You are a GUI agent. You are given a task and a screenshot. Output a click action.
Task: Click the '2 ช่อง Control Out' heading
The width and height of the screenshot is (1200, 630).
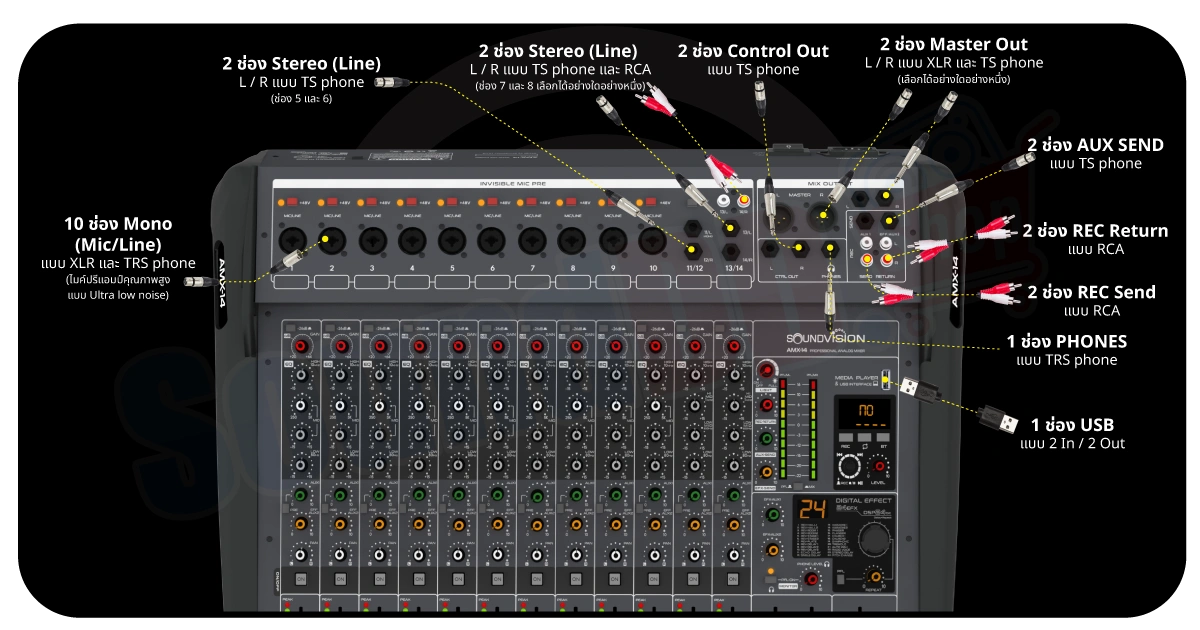753,51
